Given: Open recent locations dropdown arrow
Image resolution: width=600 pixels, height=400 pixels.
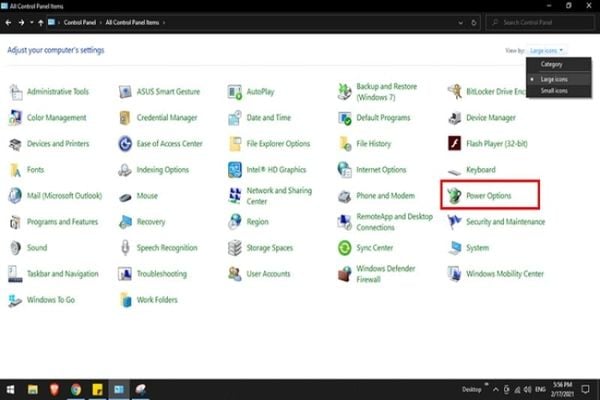Looking at the screenshot, I should coord(31,23).
